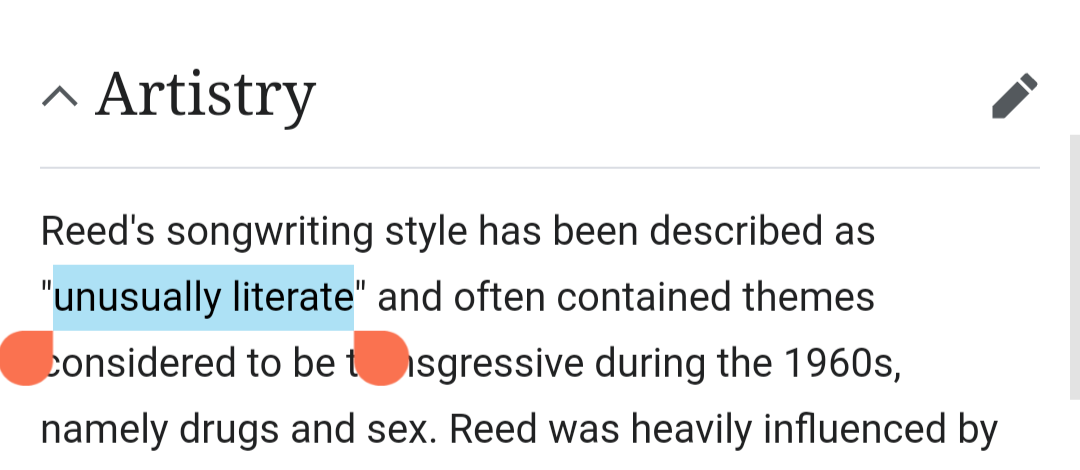1080x470 pixels.
Task: Collapse the Artistry section chevron
Action: pos(60,97)
